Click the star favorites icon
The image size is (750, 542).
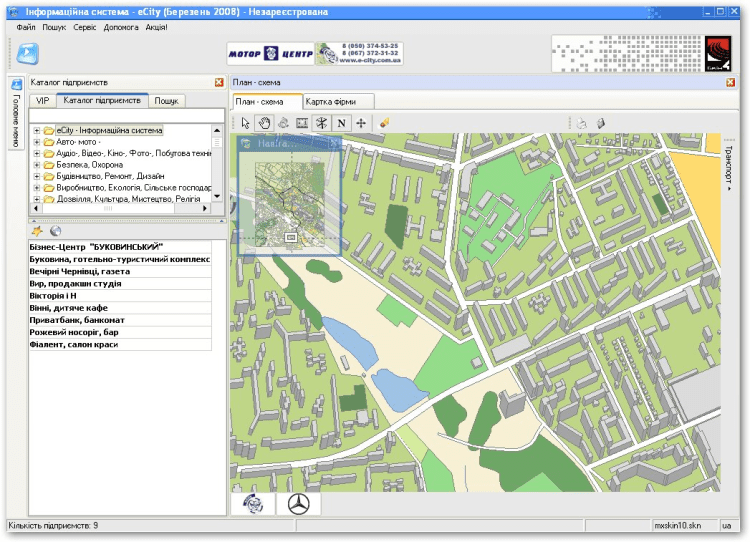click(x=38, y=231)
